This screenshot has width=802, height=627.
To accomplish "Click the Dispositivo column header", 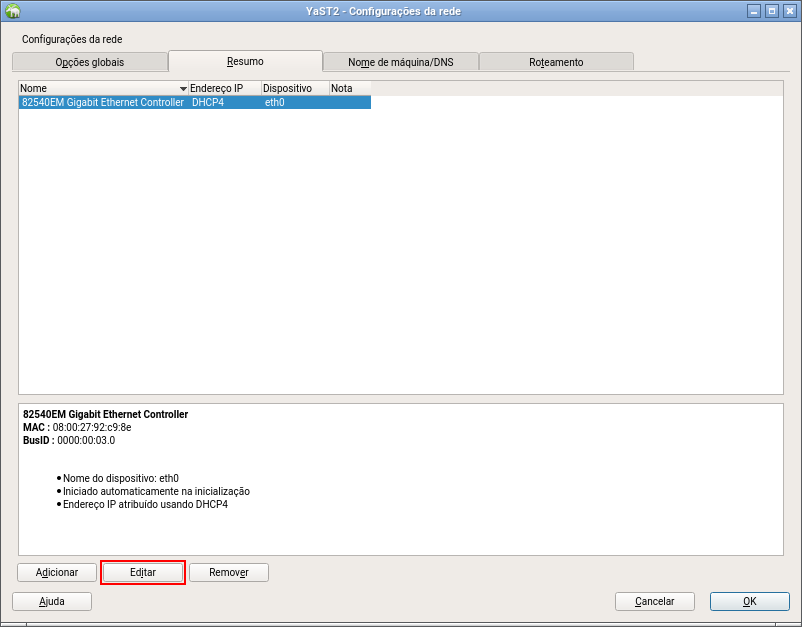I will 294,88.
